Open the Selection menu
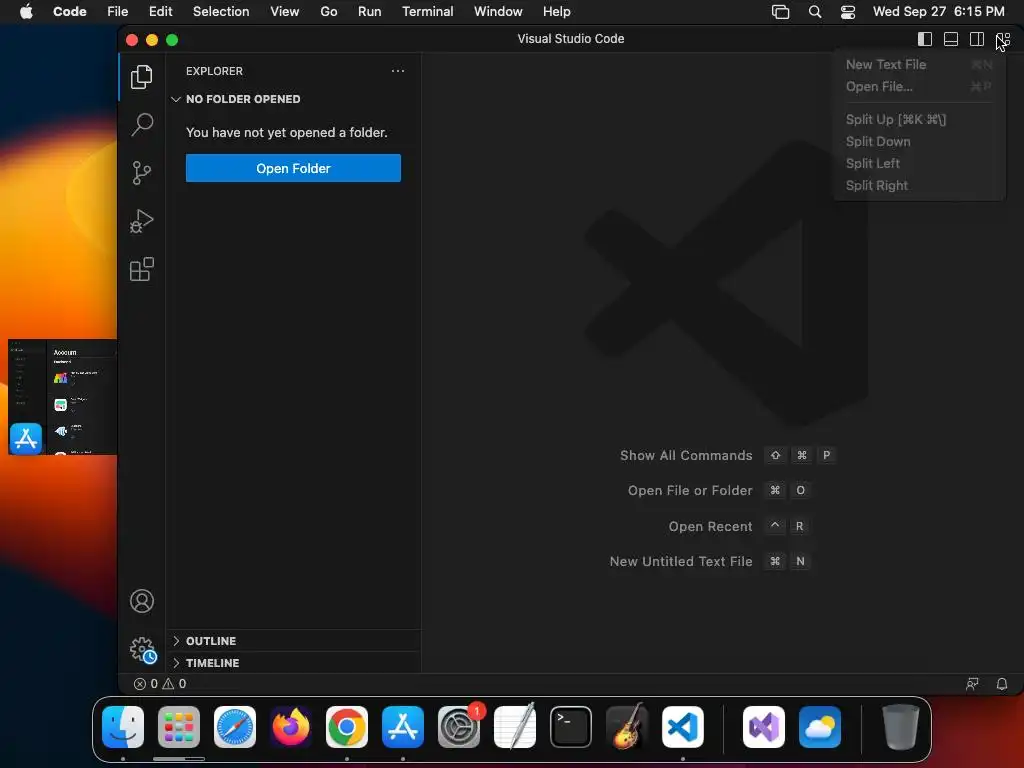The width and height of the screenshot is (1024, 768). (221, 12)
